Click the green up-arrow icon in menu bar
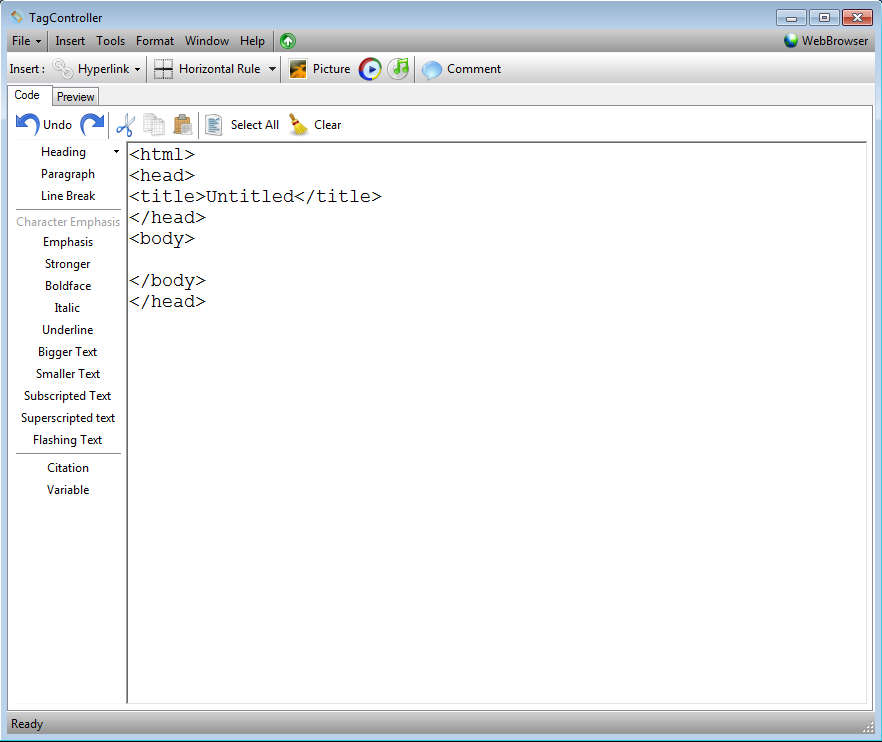 pos(287,41)
